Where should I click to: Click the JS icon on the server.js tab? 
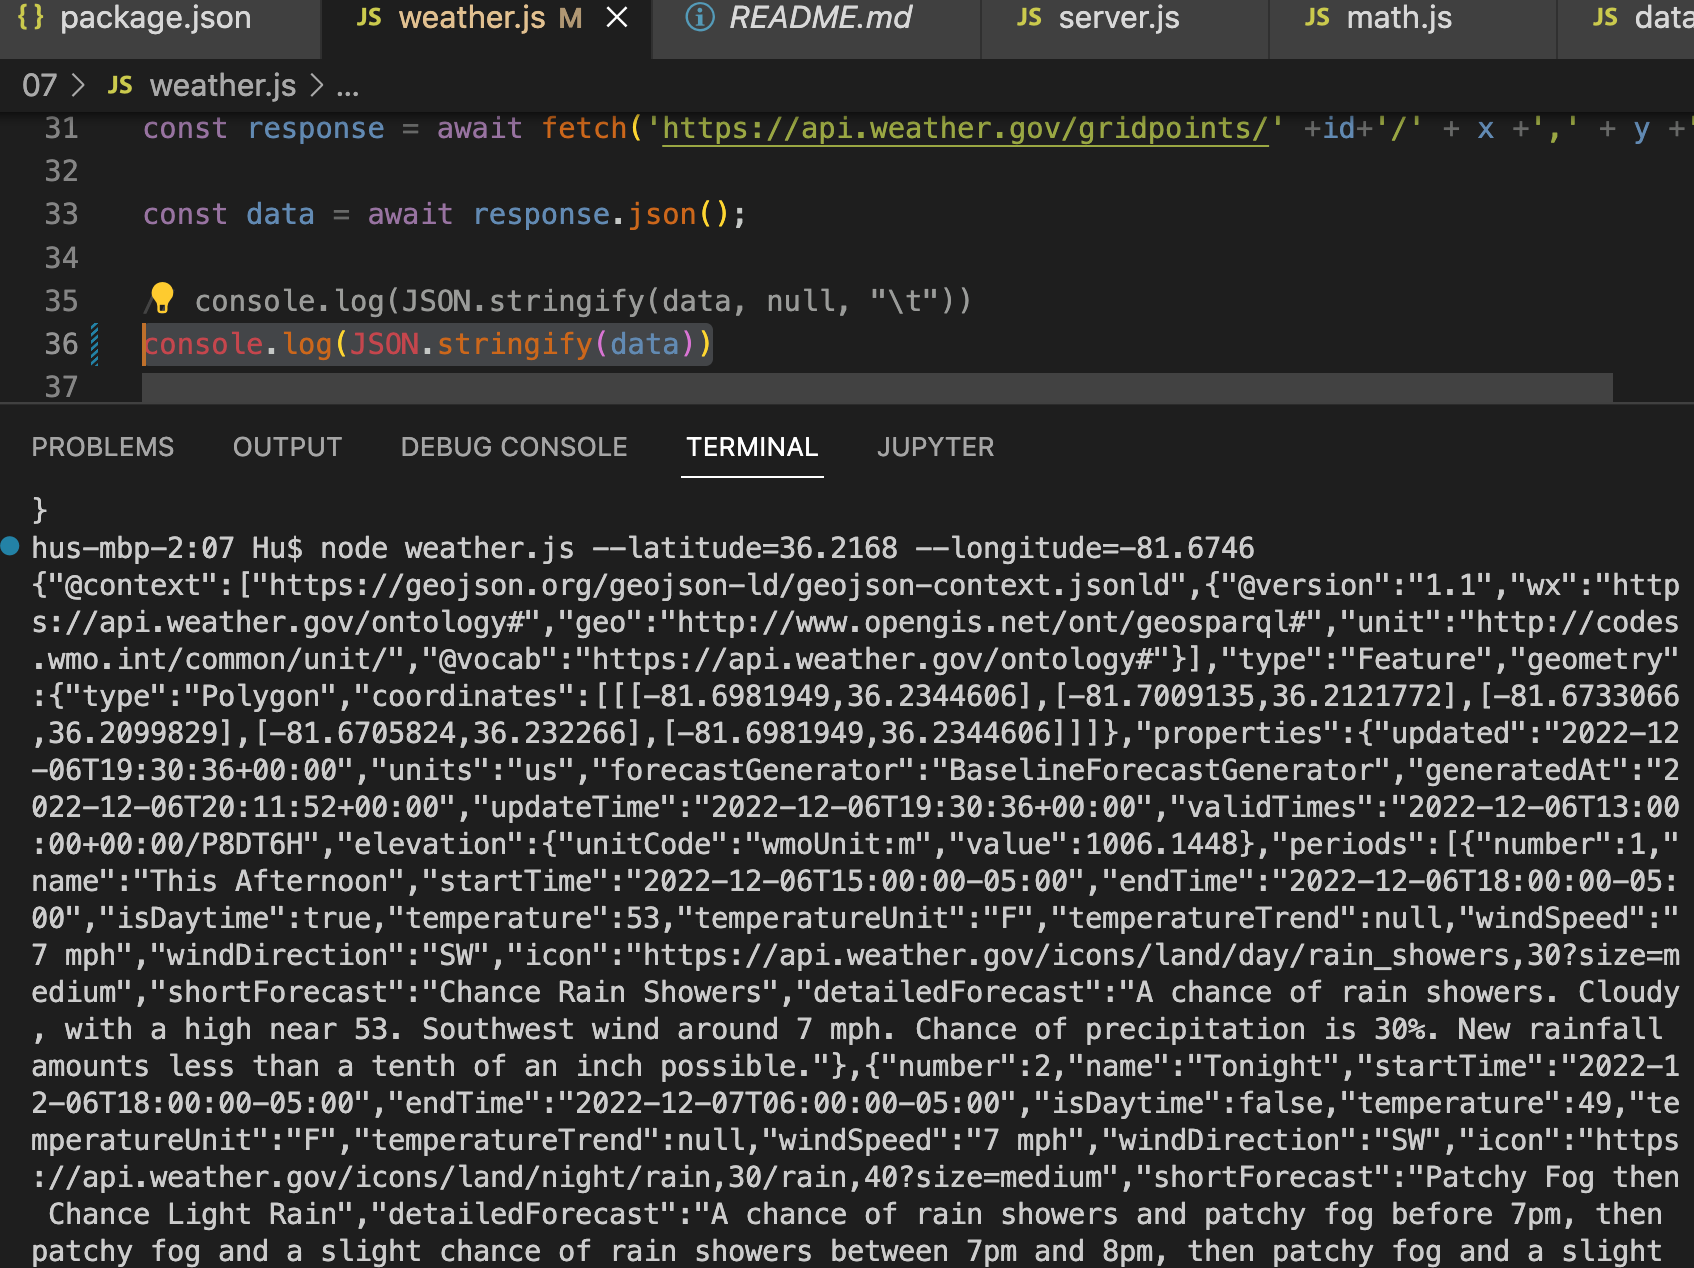(1030, 17)
